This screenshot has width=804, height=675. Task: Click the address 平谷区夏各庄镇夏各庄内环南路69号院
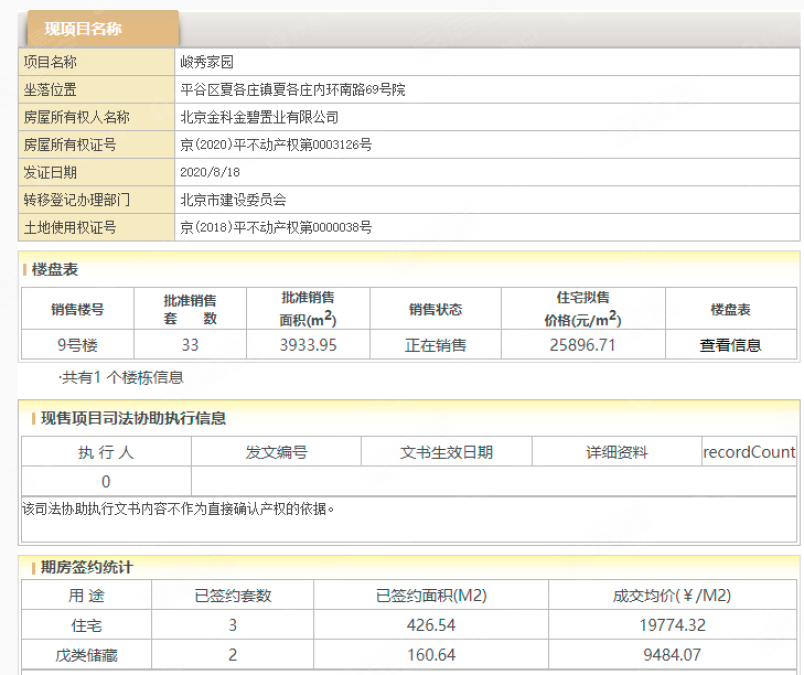(x=293, y=90)
